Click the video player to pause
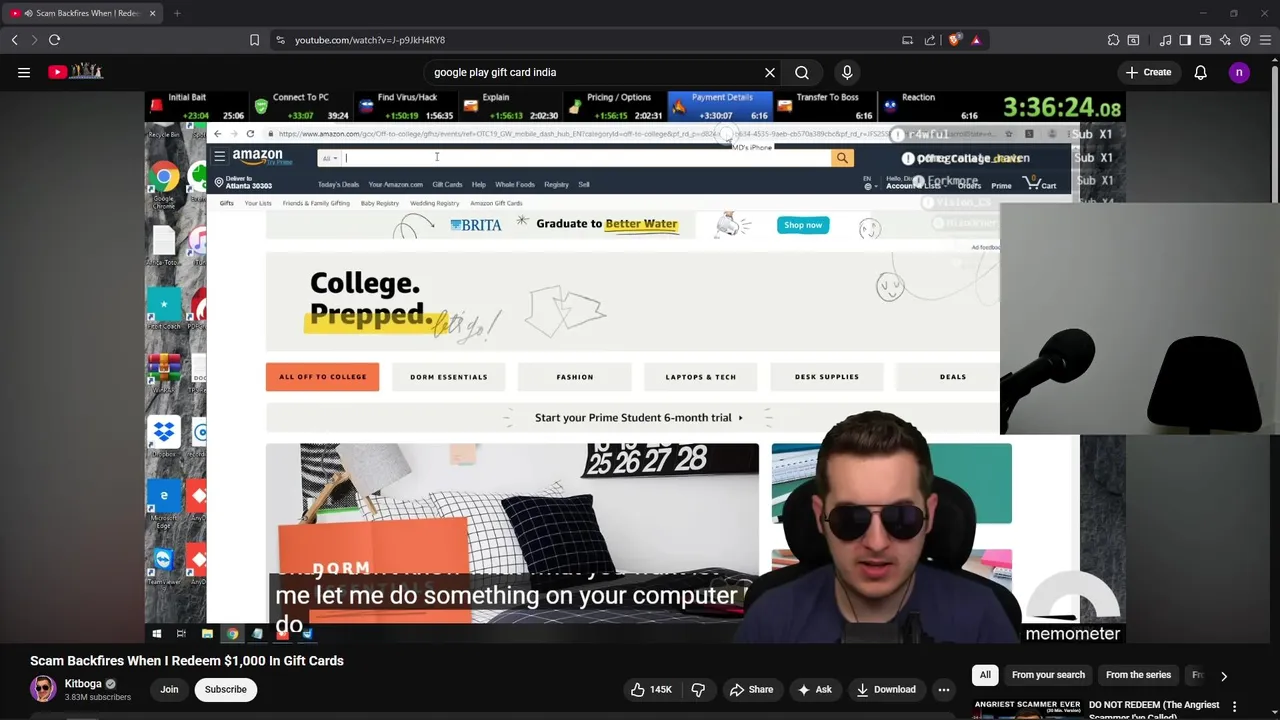This screenshot has width=1280, height=720. (x=635, y=366)
